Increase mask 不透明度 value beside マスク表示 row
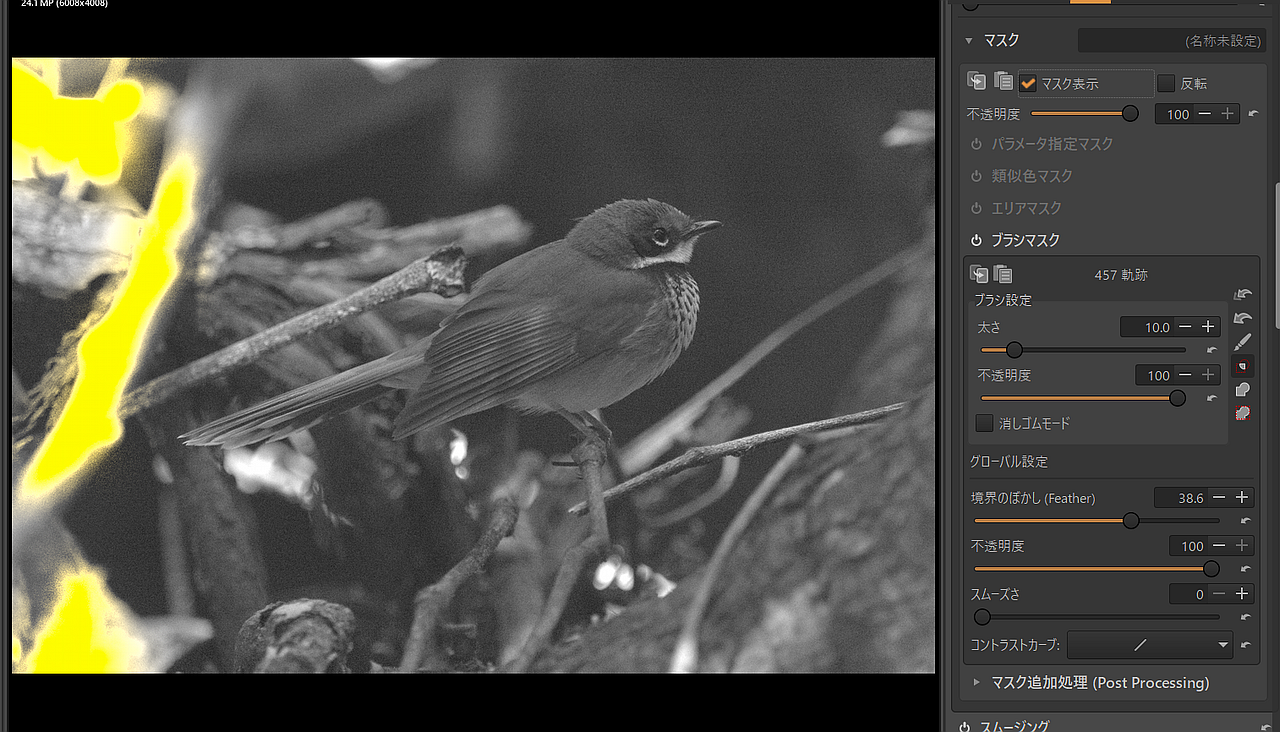This screenshot has width=1280, height=732. (x=1228, y=114)
